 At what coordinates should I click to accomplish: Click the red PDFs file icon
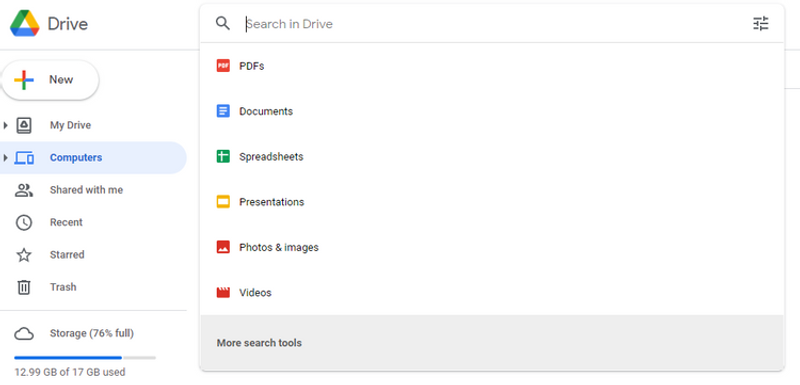pyautogui.click(x=223, y=66)
